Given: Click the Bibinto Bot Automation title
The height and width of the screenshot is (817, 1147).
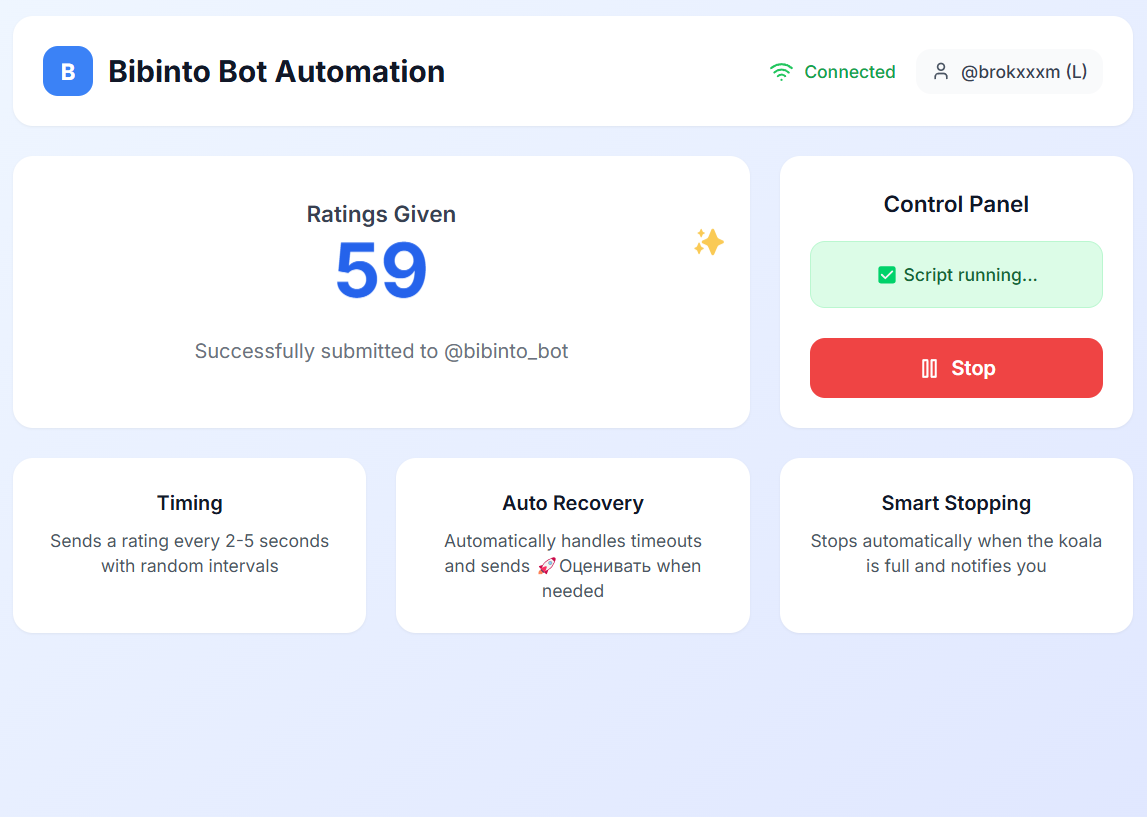Looking at the screenshot, I should coord(277,72).
